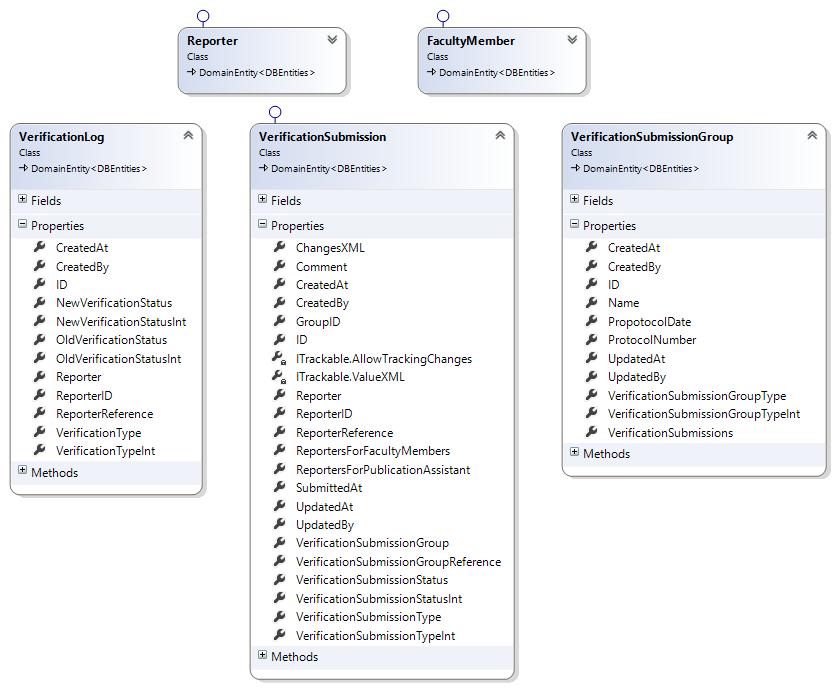Select ReporterID property in VerificationSubmission
835x688 pixels.
(x=324, y=414)
